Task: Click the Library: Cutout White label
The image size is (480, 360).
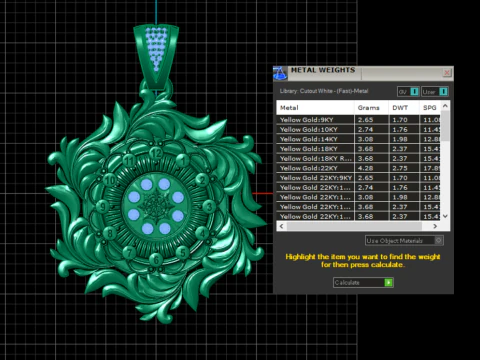Action: coord(324,91)
